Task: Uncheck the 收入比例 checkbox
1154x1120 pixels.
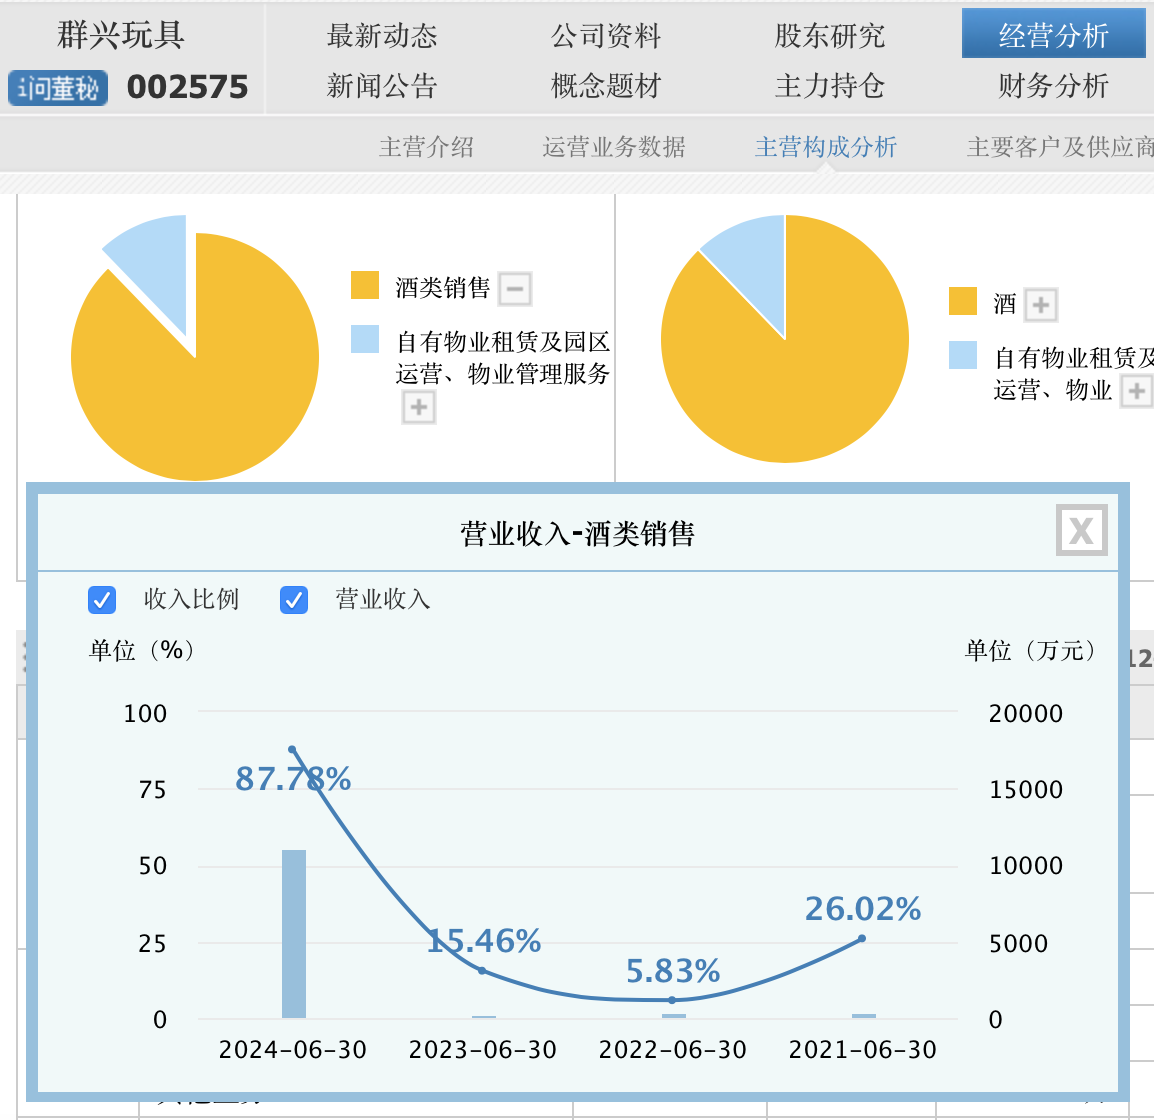Action: coord(102,599)
